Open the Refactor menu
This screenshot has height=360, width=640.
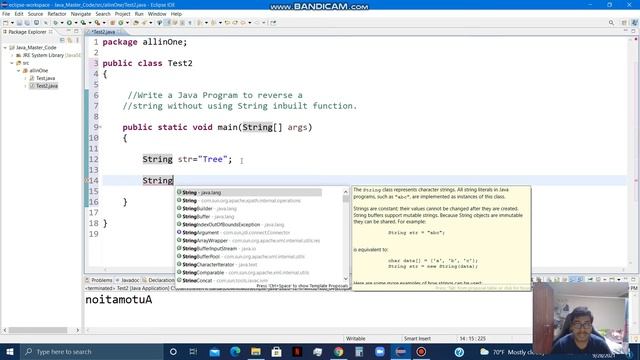coord(57,14)
